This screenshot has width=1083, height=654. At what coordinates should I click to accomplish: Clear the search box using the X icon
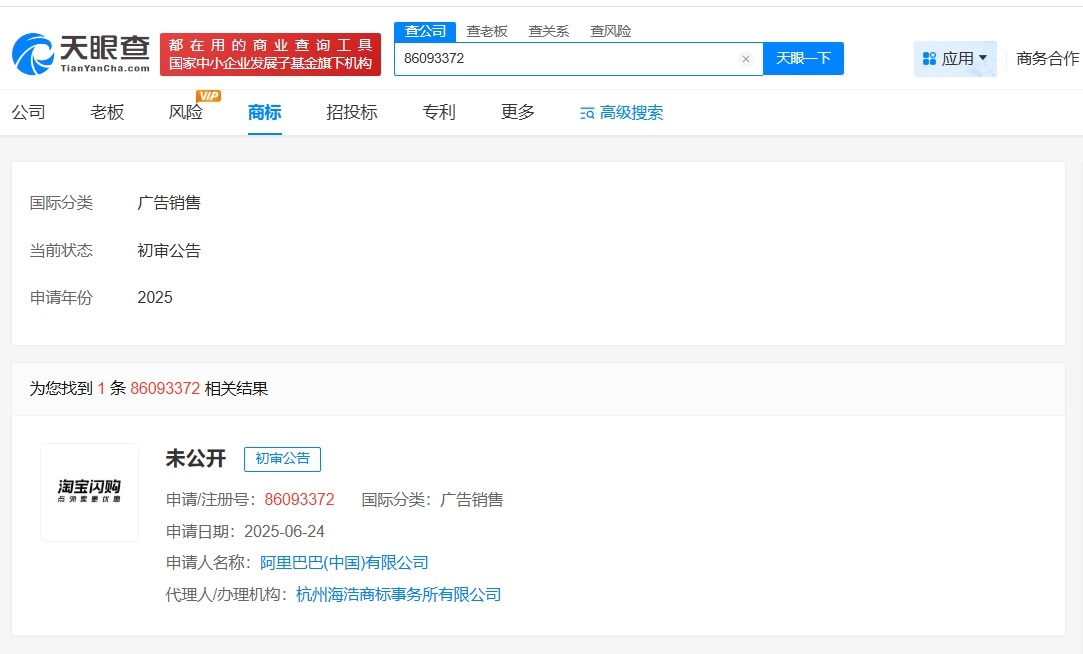click(745, 58)
